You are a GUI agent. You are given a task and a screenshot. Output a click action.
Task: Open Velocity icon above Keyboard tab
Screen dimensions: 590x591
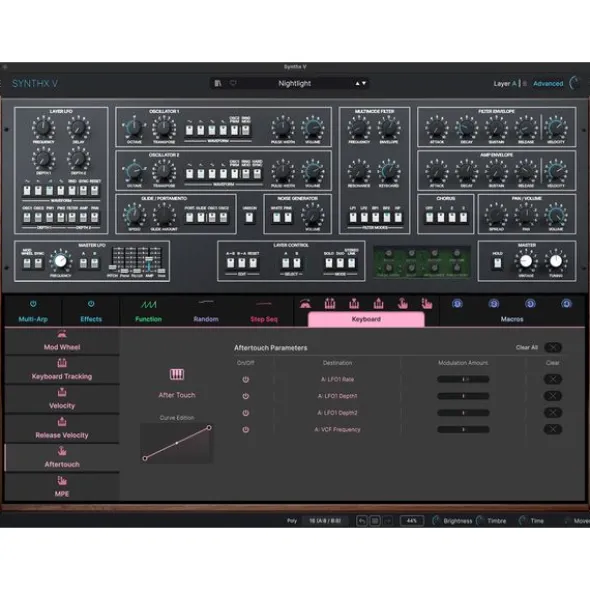click(x=354, y=303)
